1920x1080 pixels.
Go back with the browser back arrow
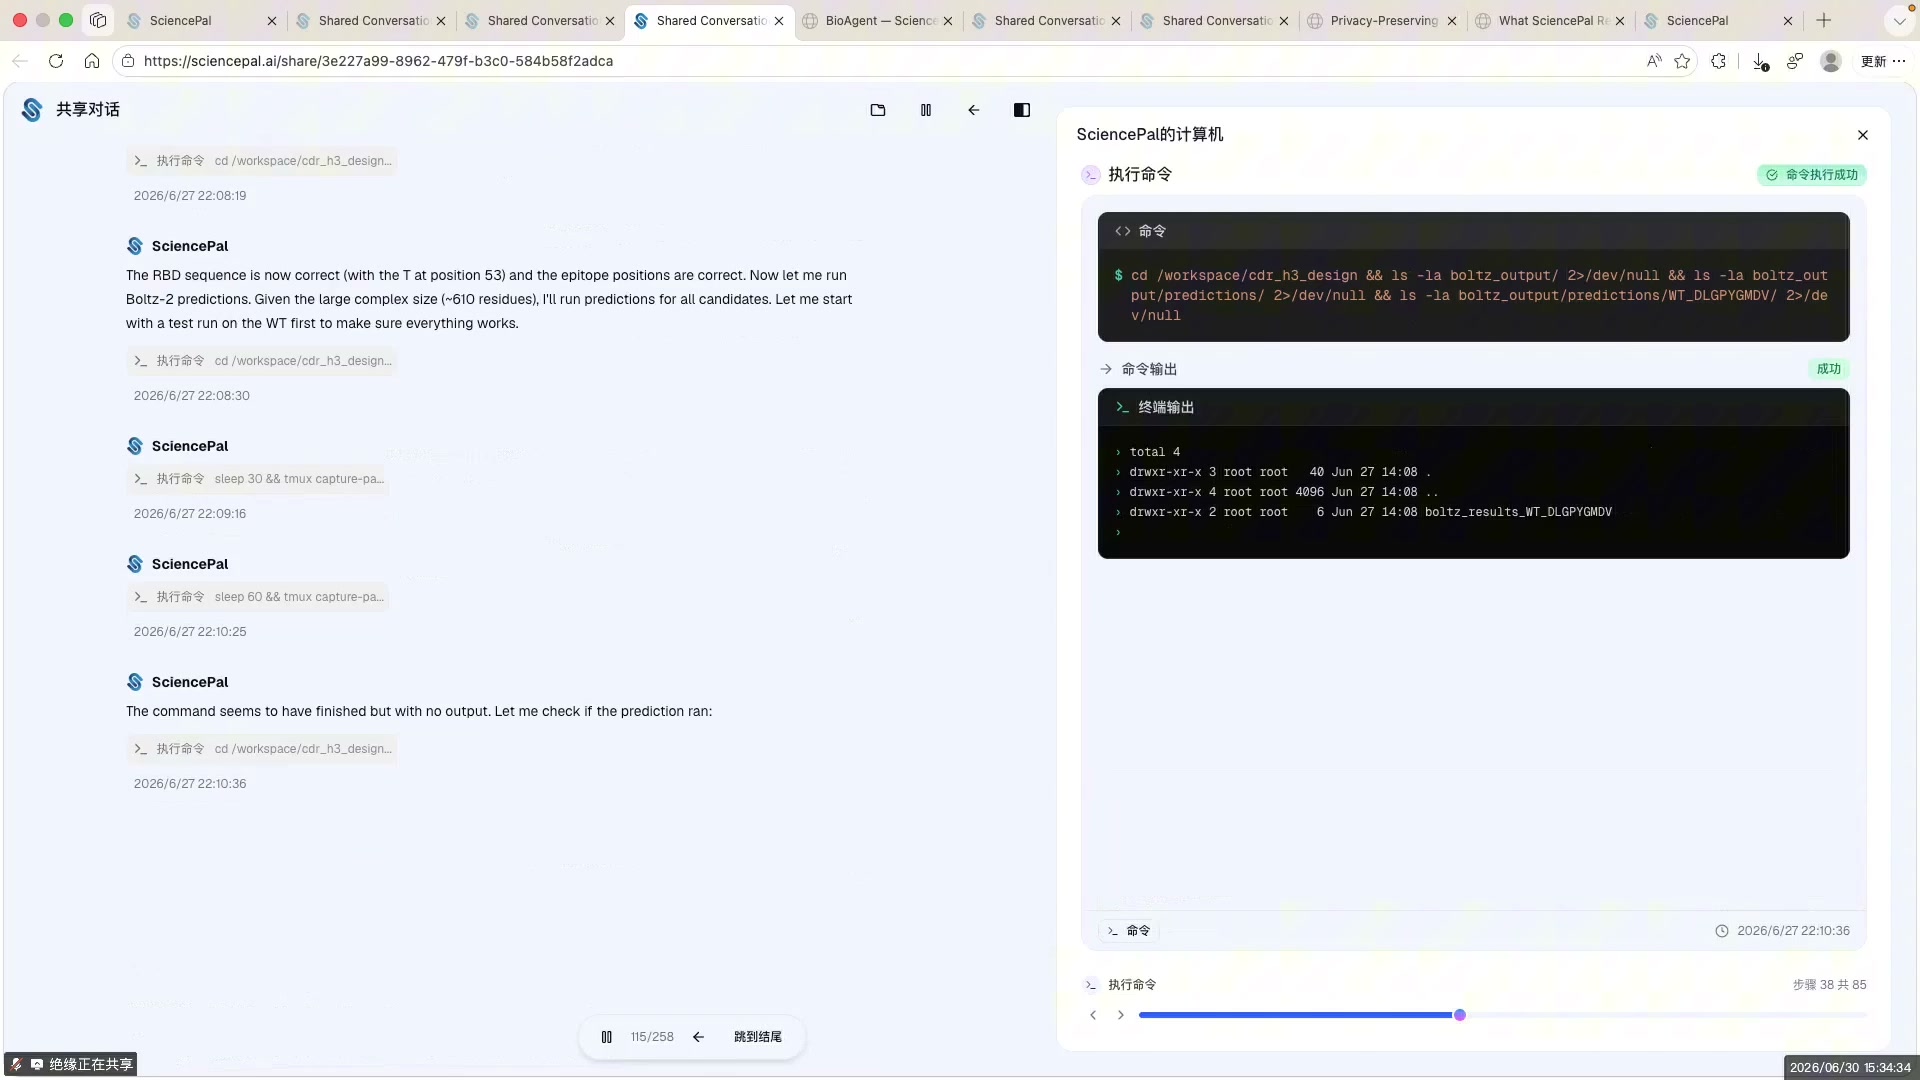pyautogui.click(x=20, y=61)
